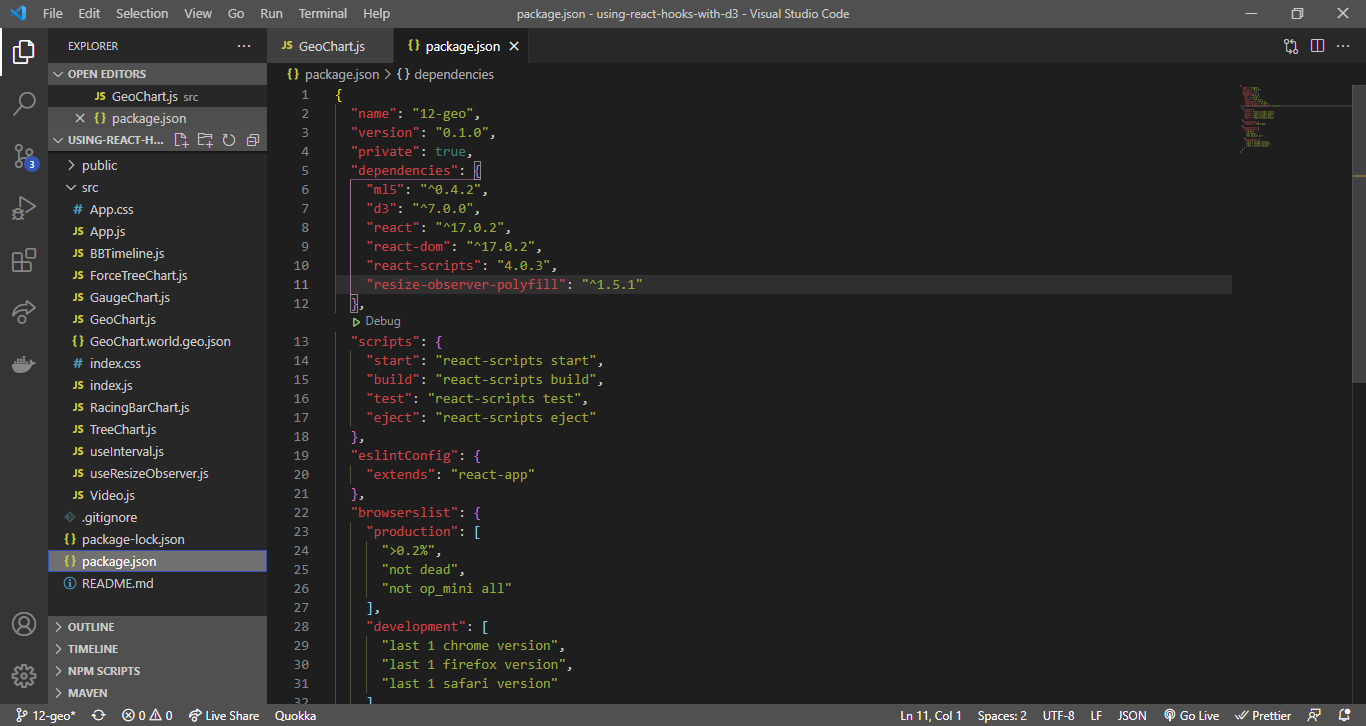Expand the NPM Scripts section
The height and width of the screenshot is (726, 1366).
(x=157, y=671)
